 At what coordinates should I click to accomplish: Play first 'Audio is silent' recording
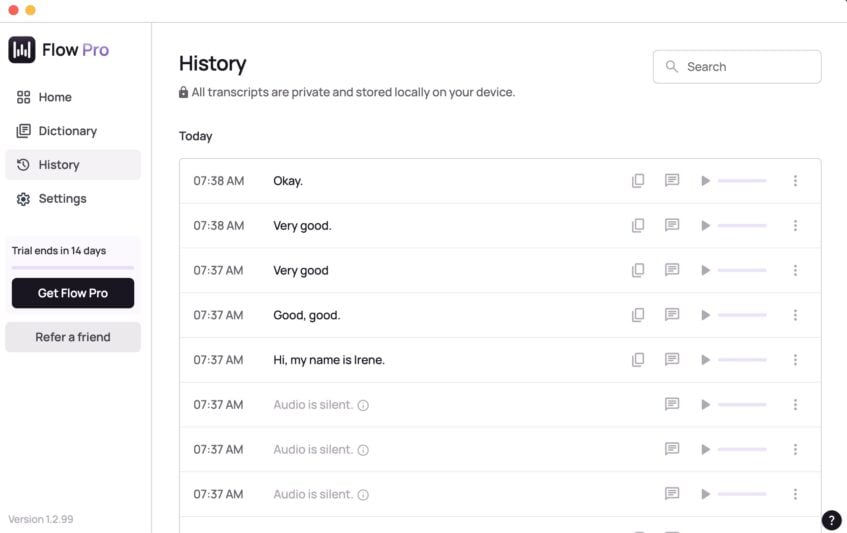point(705,405)
